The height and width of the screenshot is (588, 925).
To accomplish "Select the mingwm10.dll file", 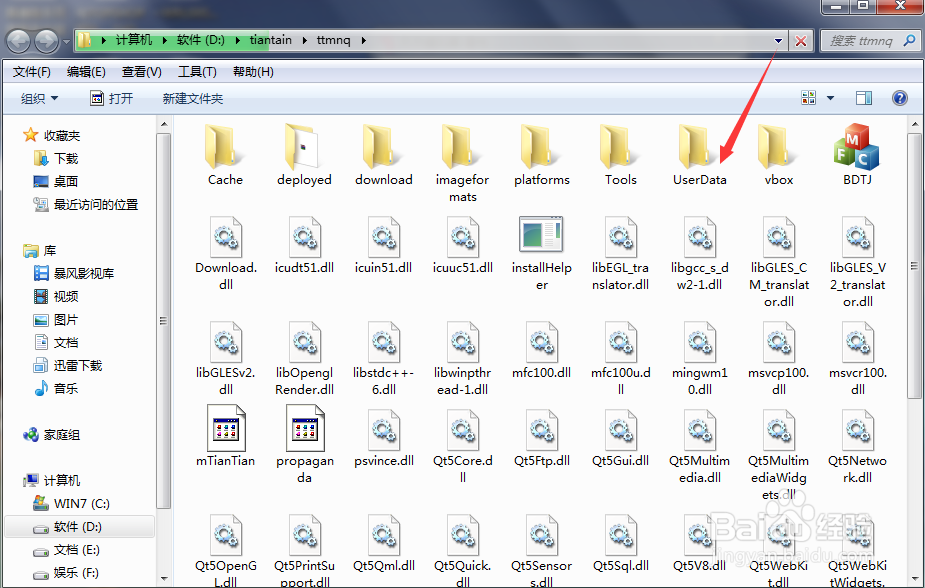I will [700, 359].
